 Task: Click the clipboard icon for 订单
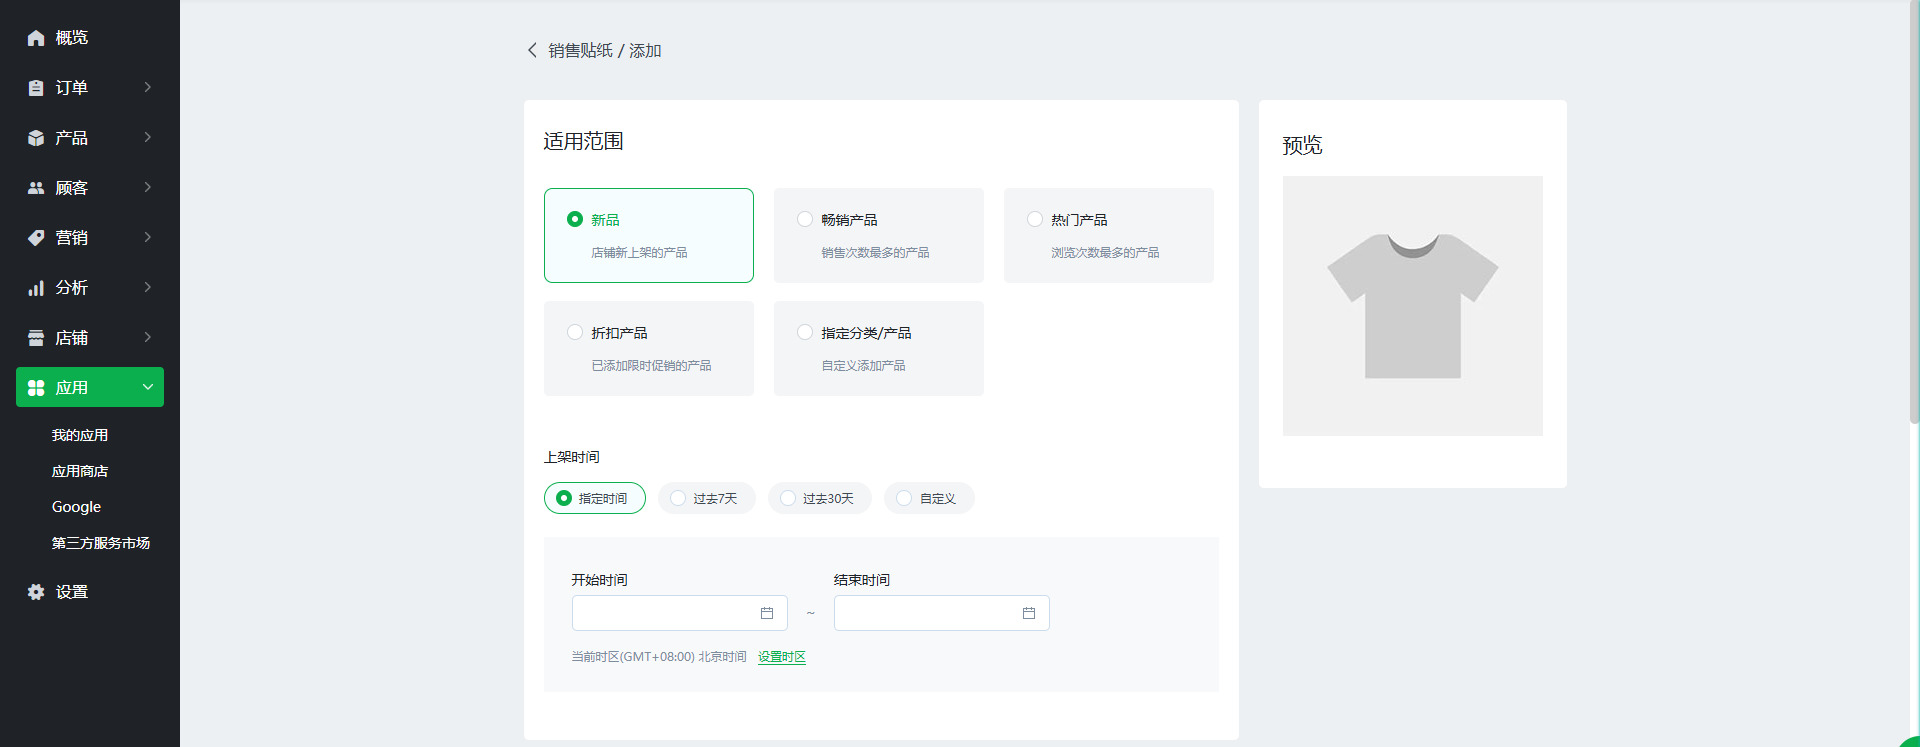[36, 88]
